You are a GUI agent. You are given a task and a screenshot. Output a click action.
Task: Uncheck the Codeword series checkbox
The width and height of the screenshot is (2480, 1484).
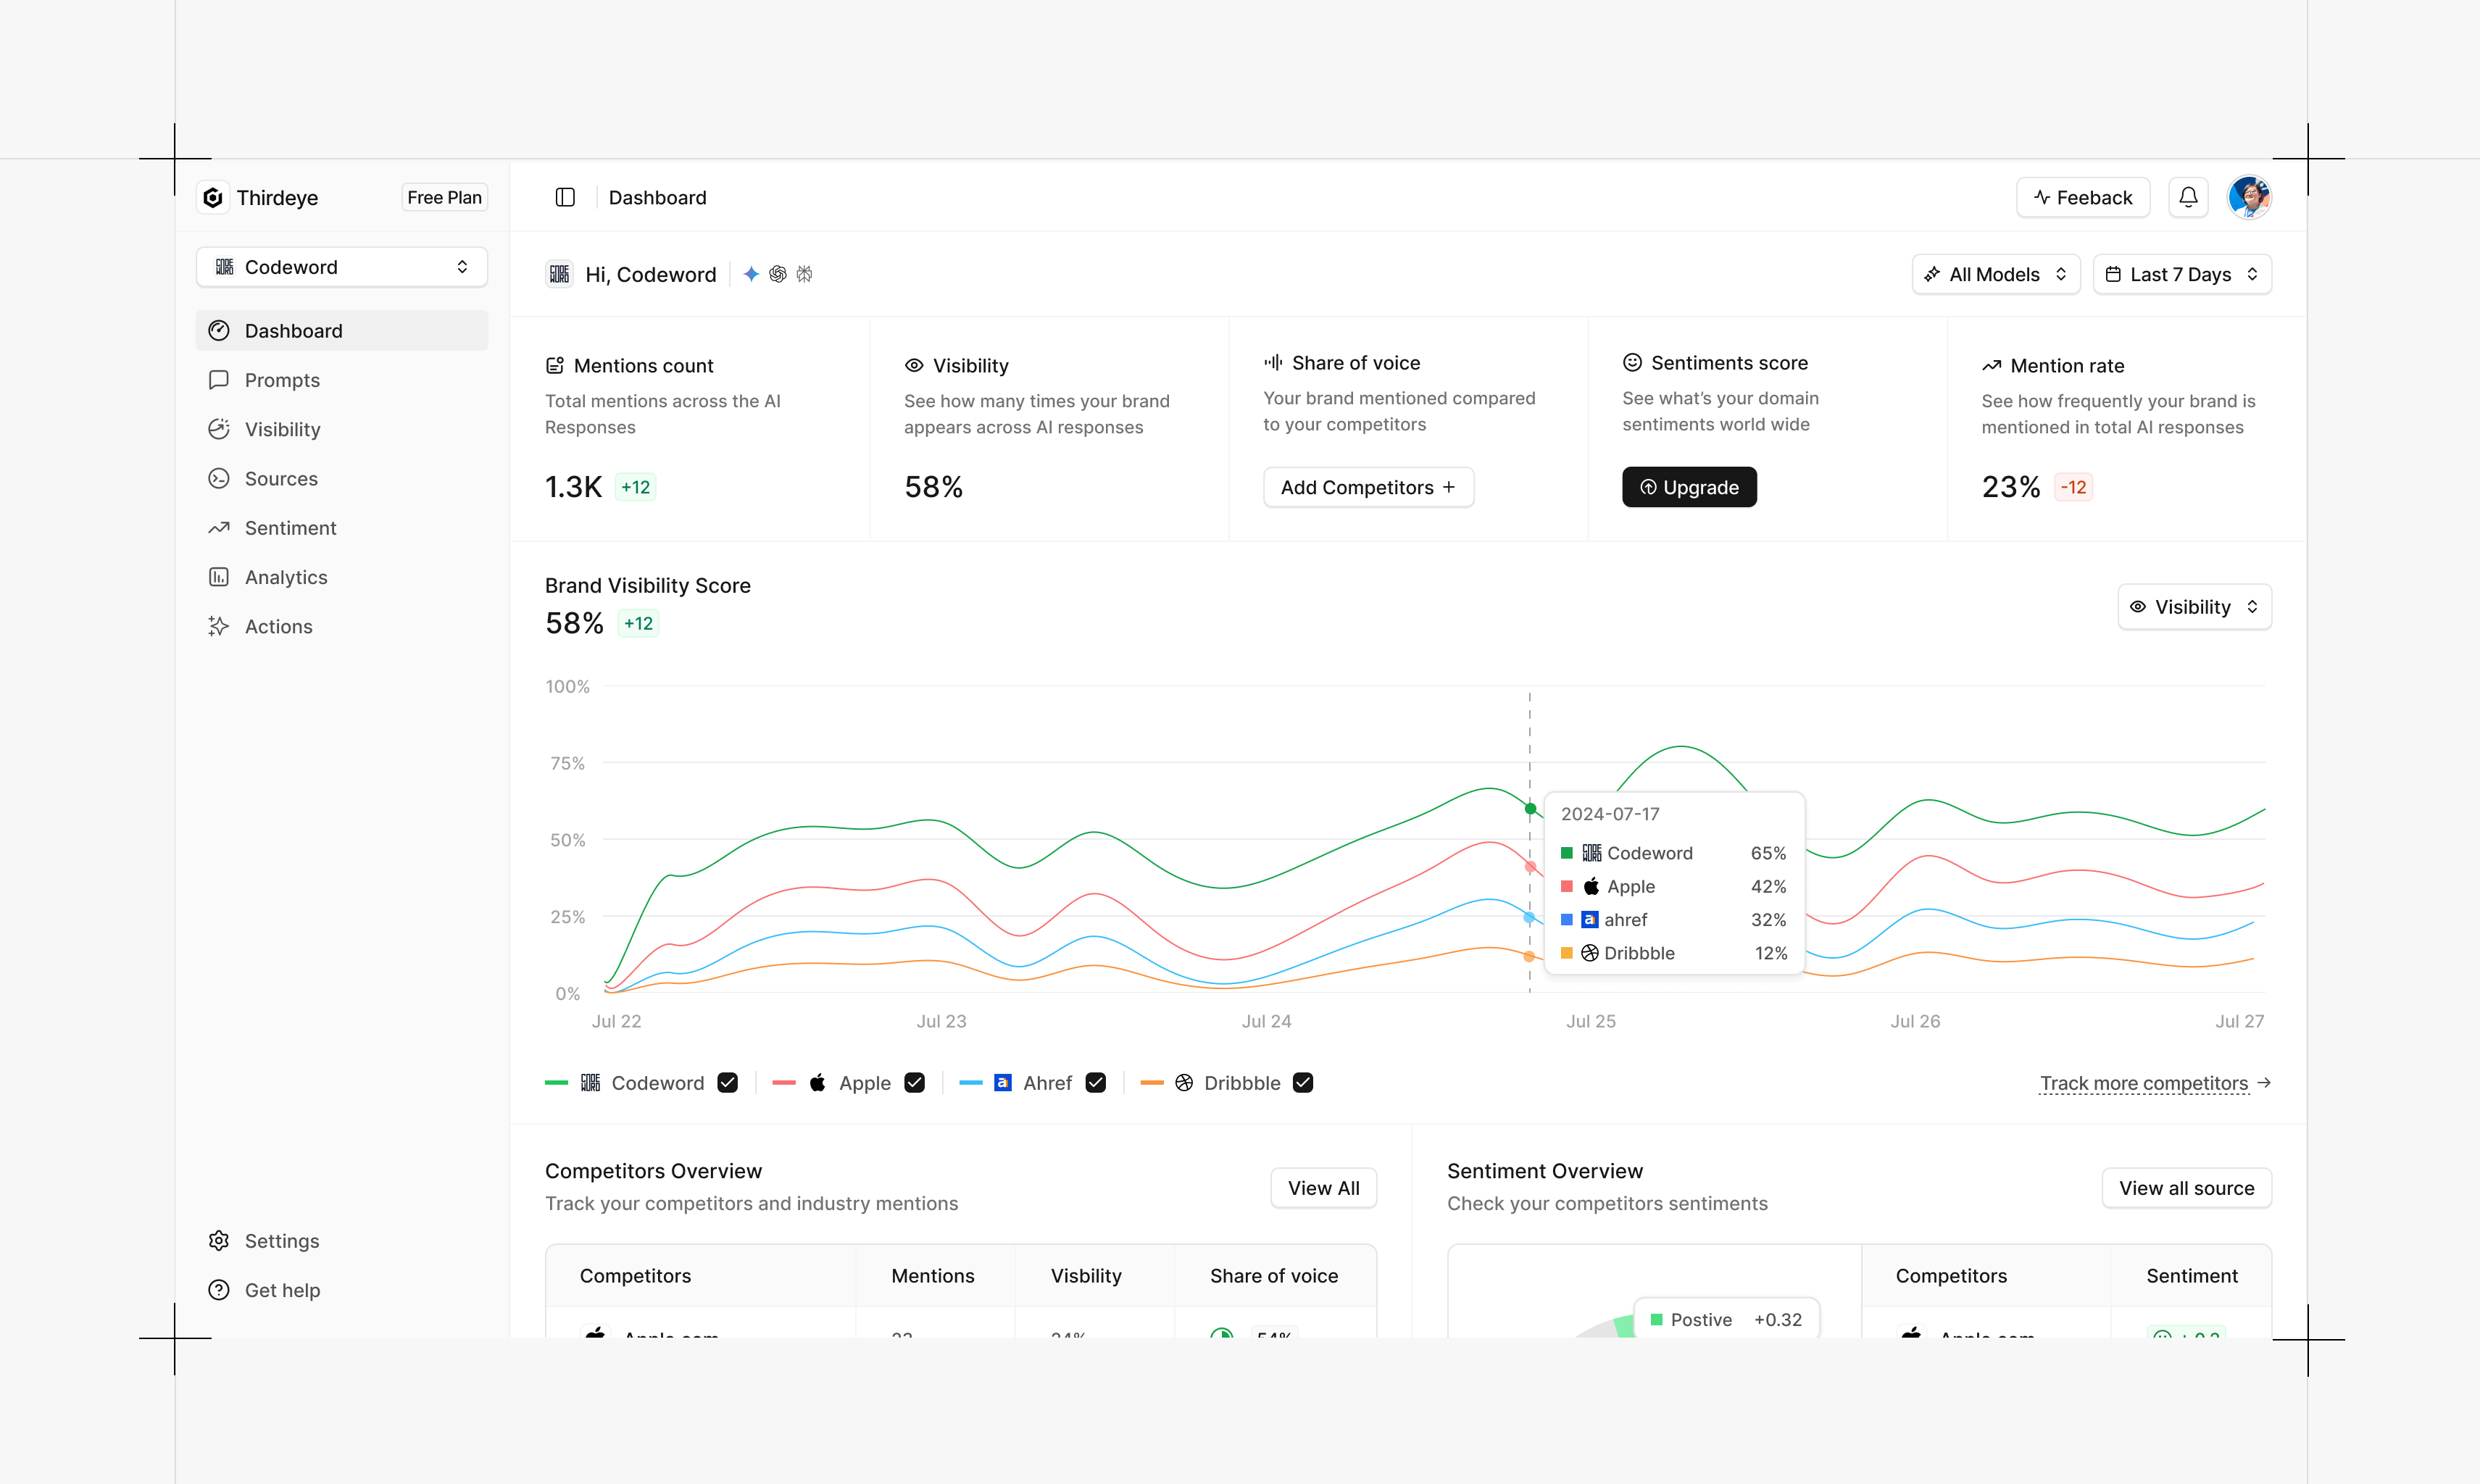point(727,1082)
